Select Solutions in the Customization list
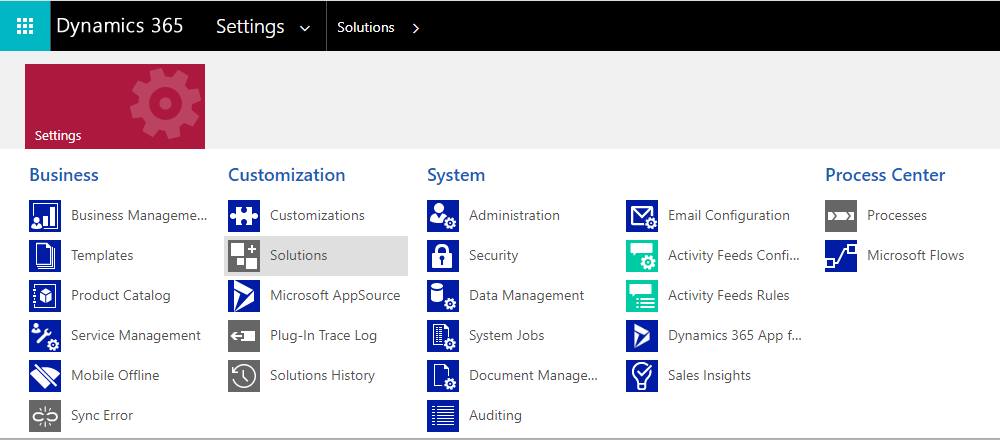 [x=298, y=256]
